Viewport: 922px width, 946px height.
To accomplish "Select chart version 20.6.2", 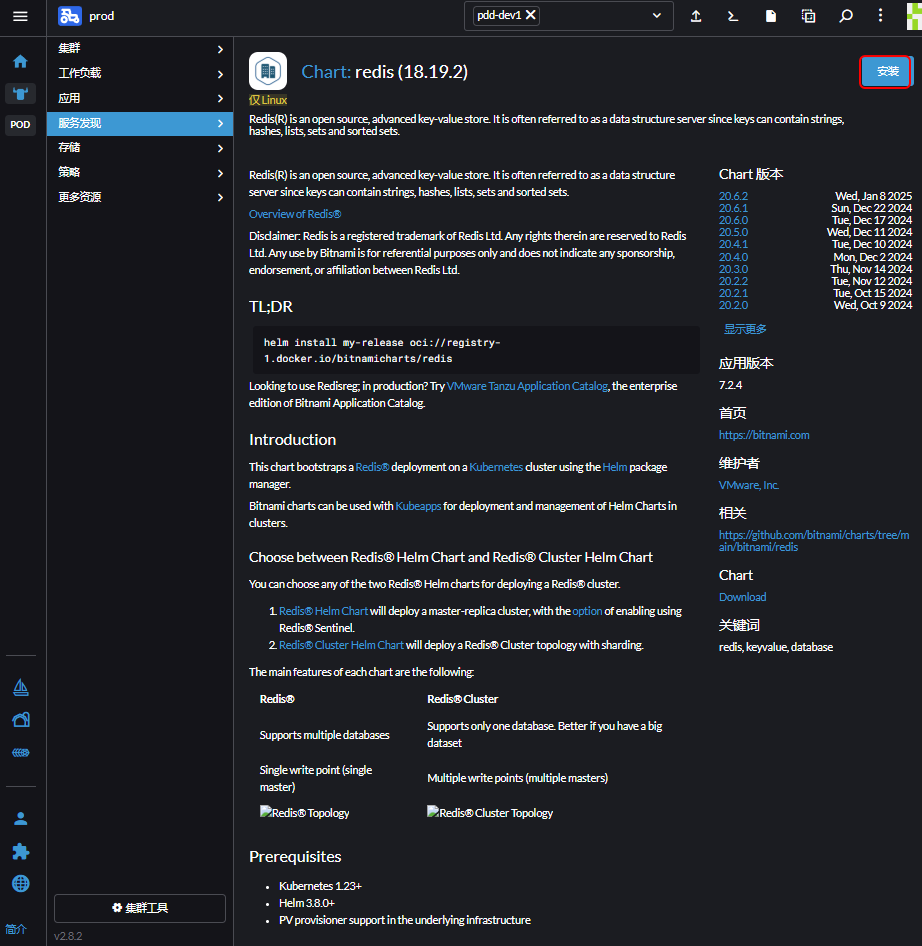I will tap(733, 196).
